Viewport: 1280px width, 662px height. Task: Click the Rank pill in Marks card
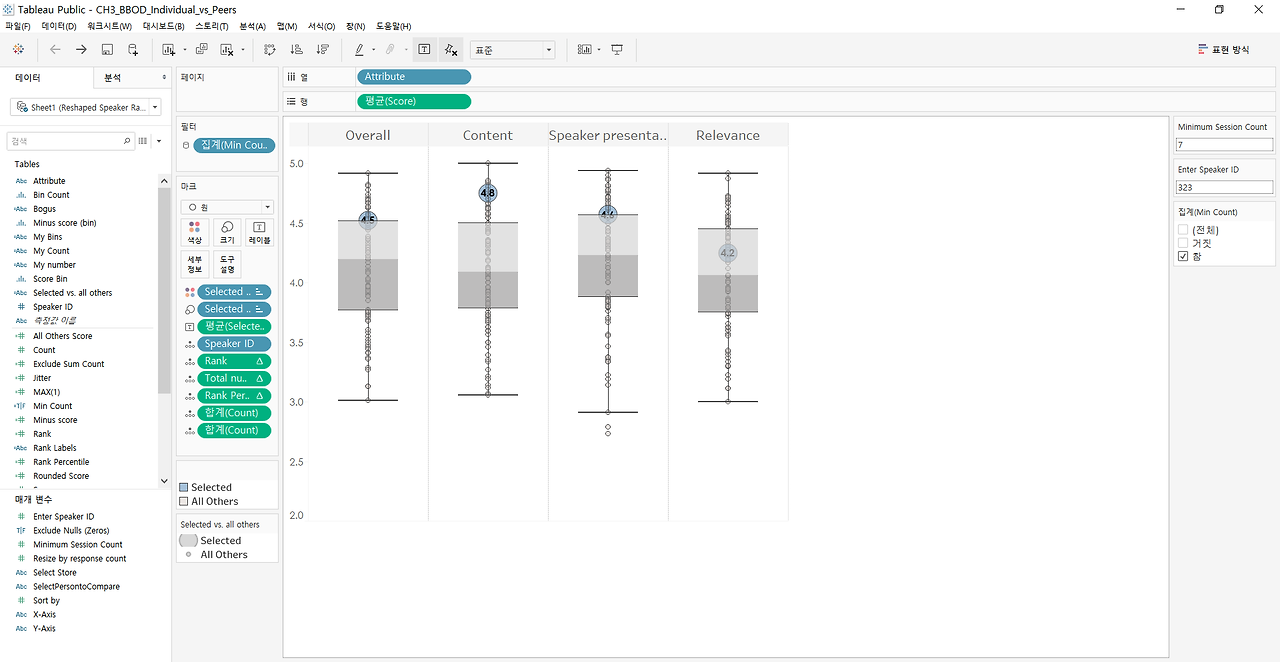(234, 361)
